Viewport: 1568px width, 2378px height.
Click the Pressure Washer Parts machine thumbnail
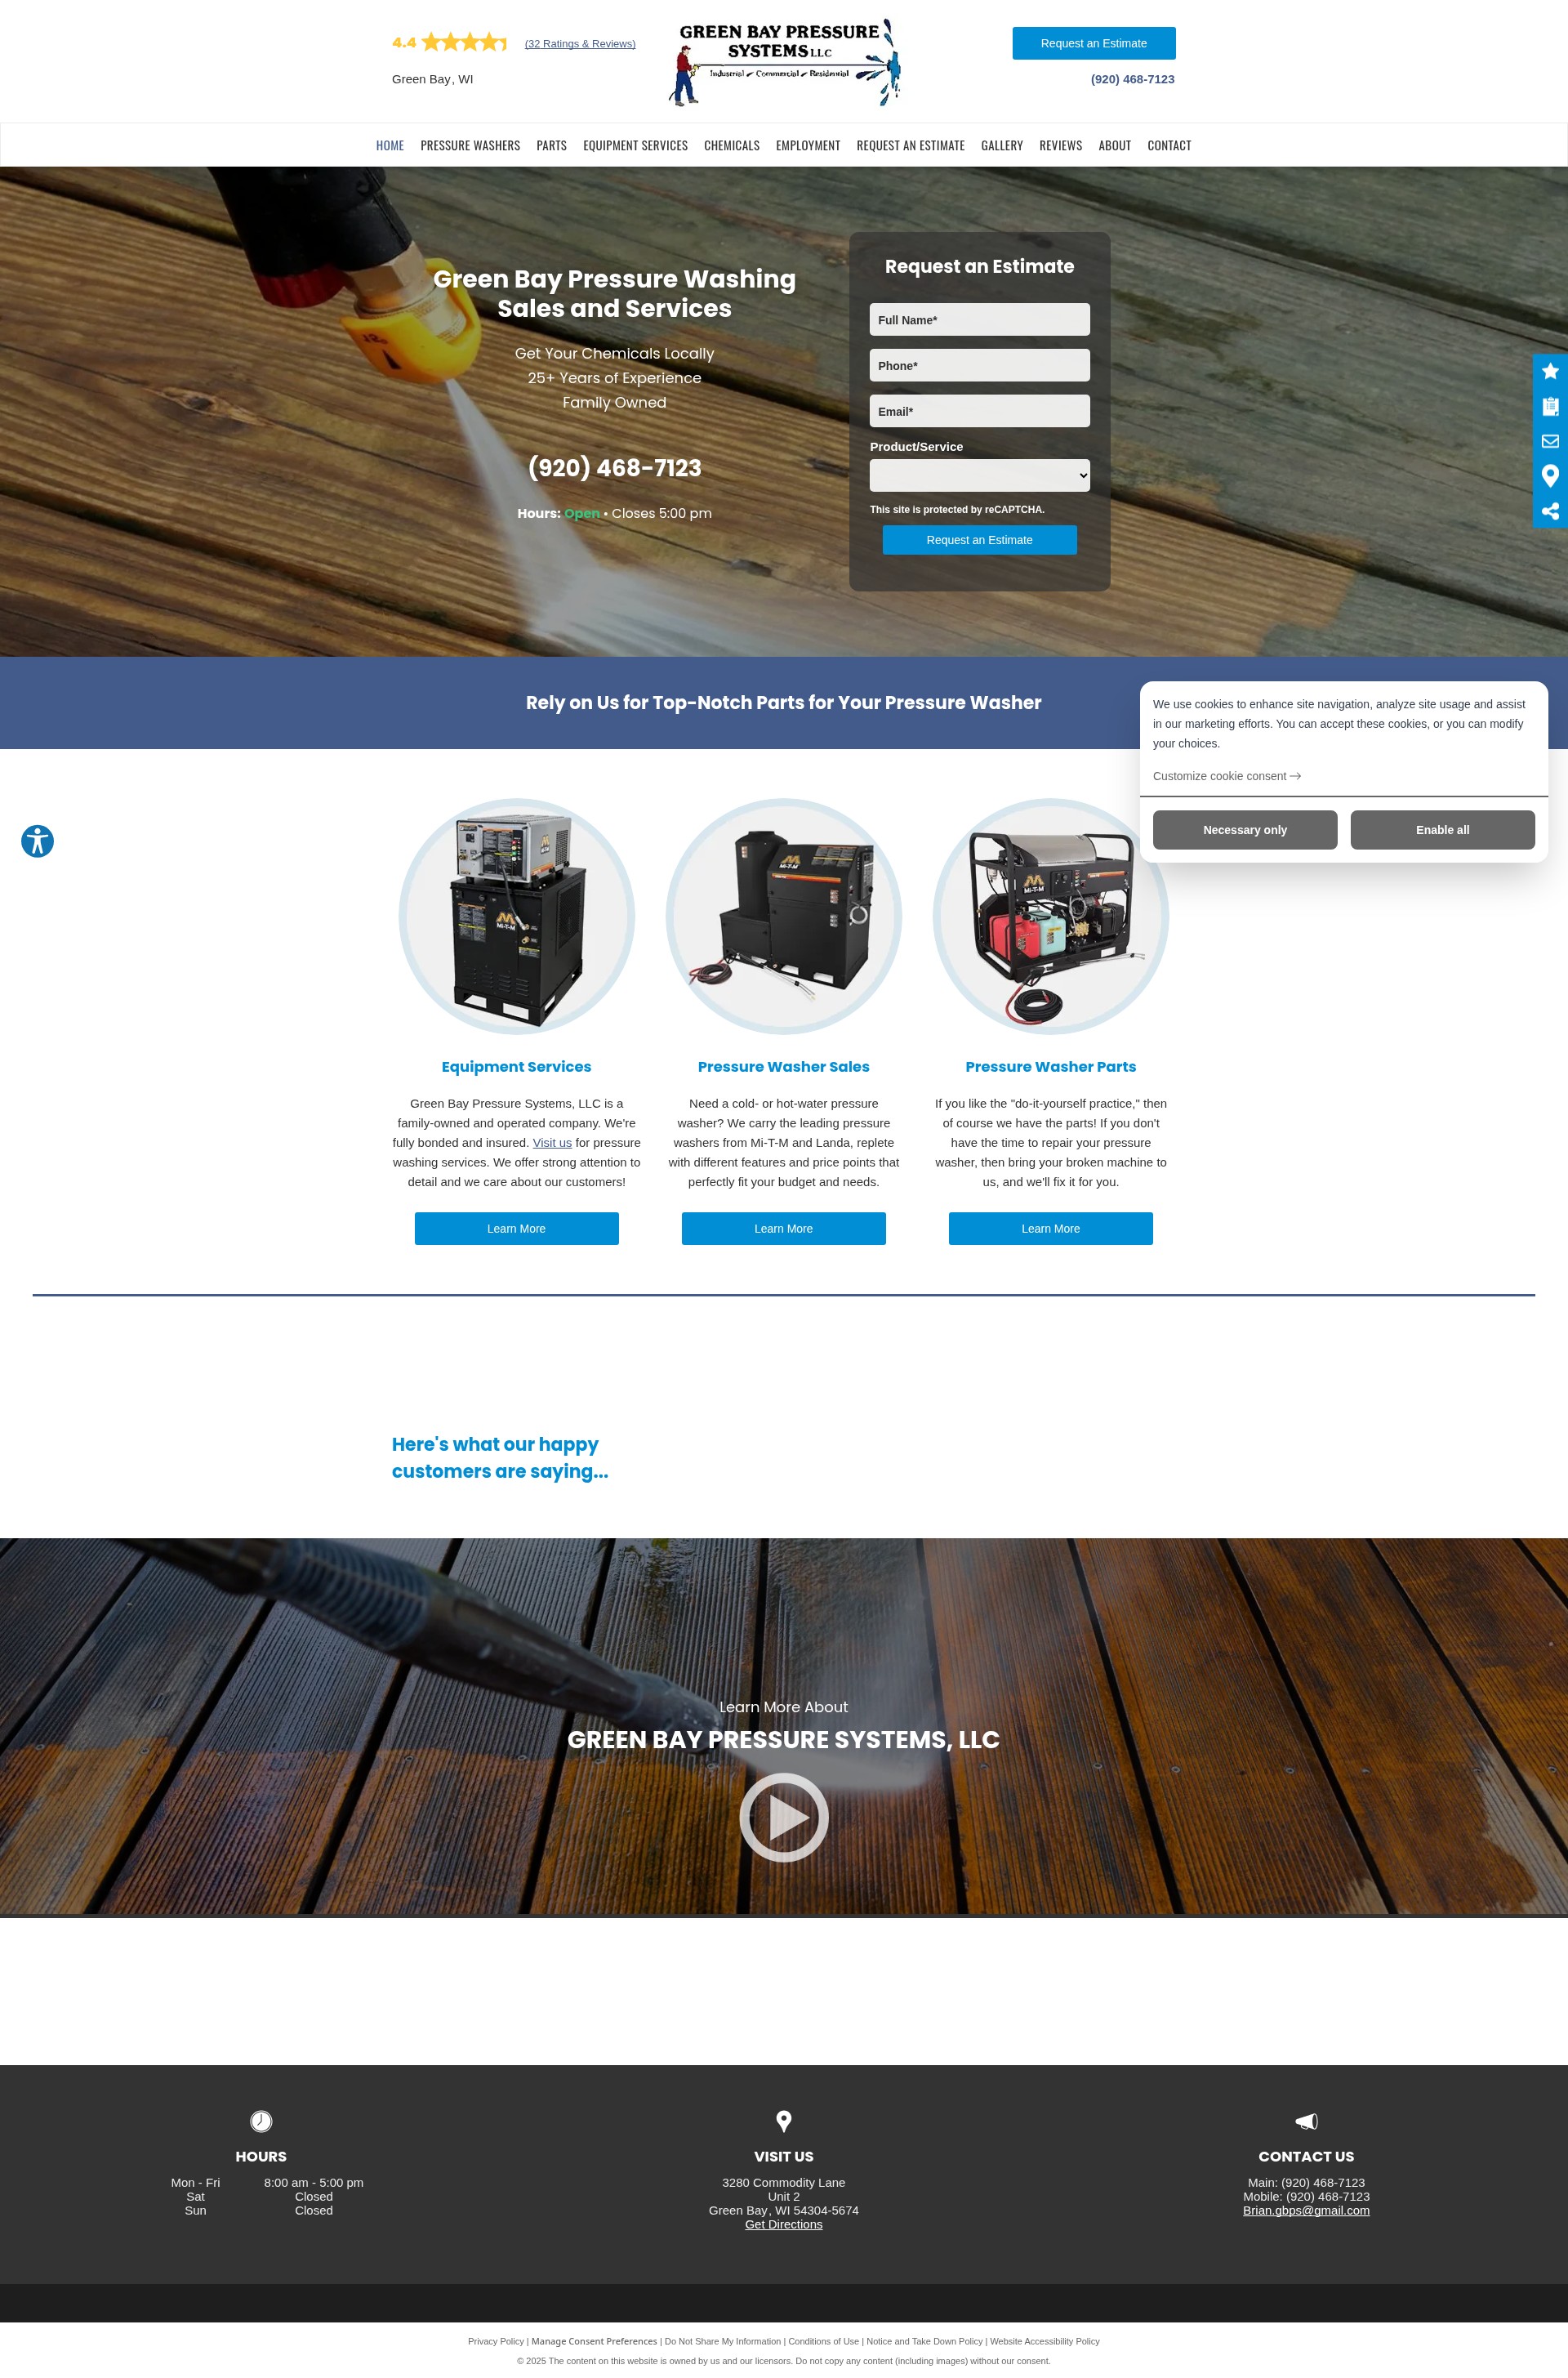(x=1050, y=916)
